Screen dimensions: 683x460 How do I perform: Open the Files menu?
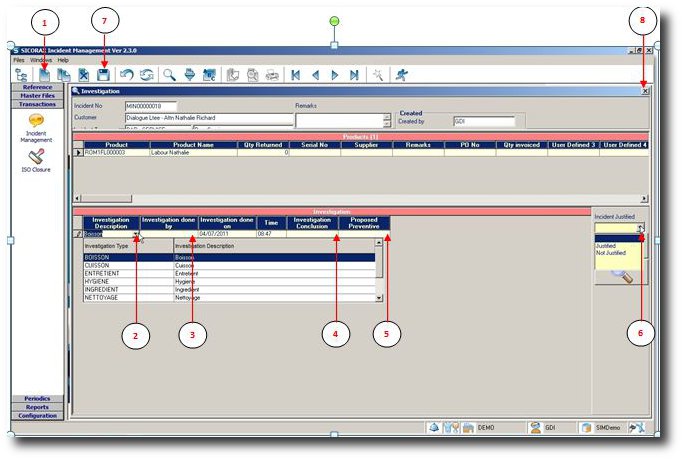point(19,60)
